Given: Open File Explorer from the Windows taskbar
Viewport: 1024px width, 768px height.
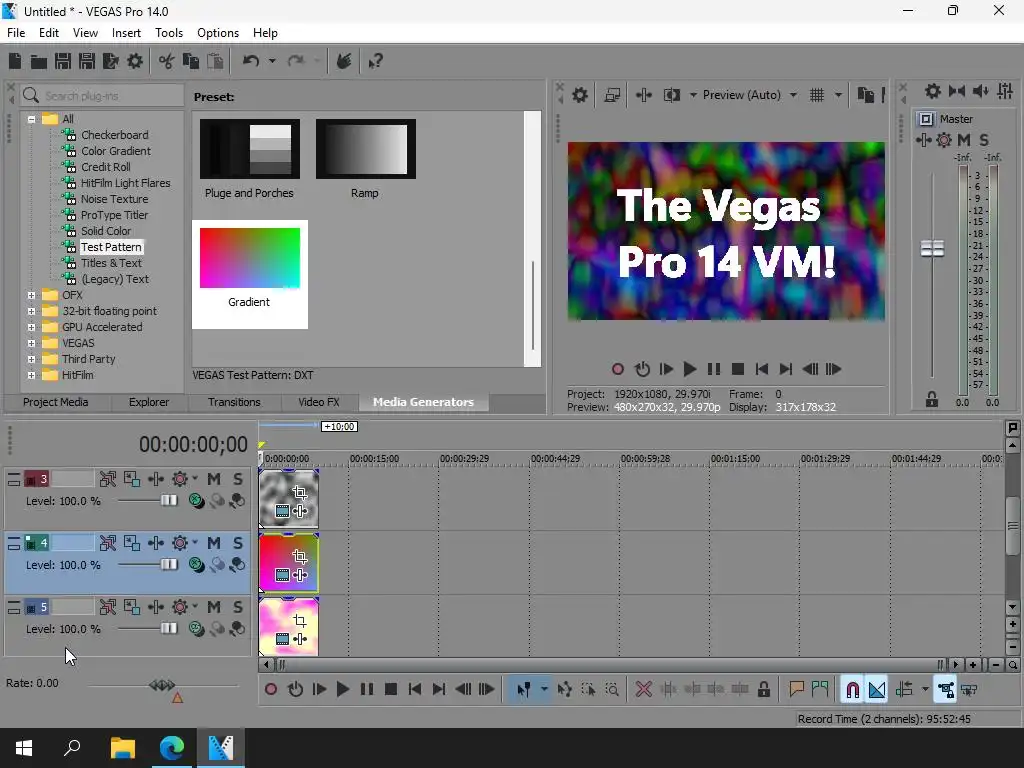Looking at the screenshot, I should [x=122, y=748].
